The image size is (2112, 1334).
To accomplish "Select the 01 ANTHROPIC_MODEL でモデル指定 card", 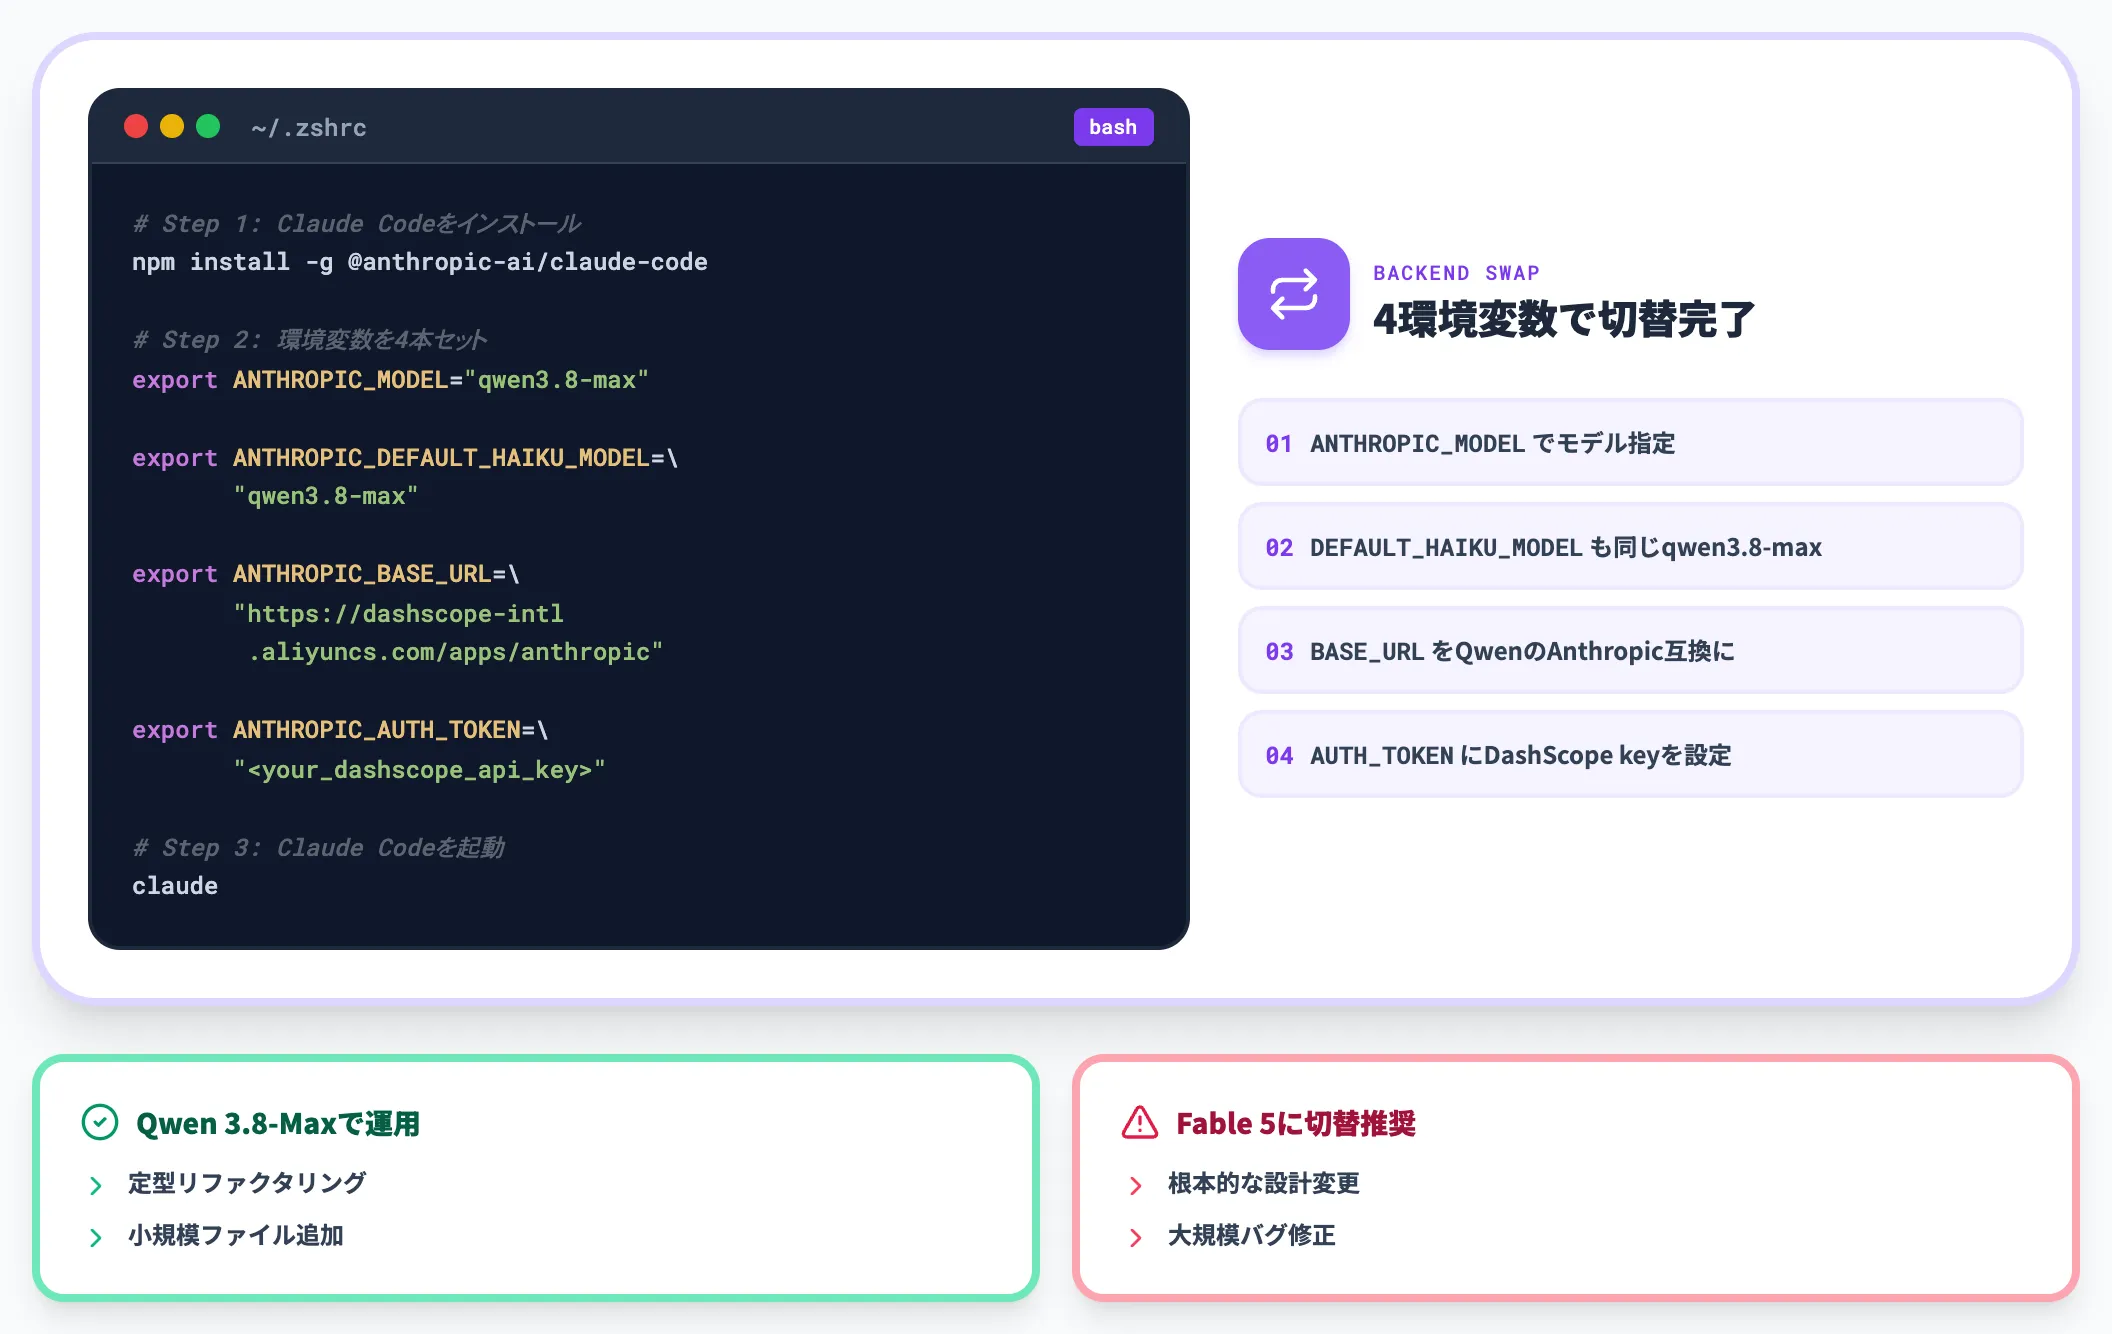I will [1630, 443].
